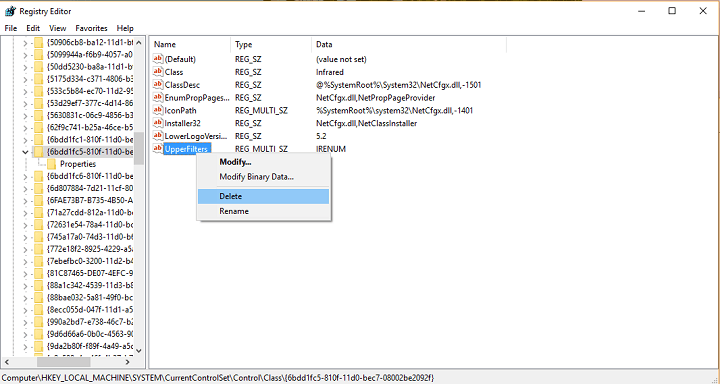Click the folder icon of key {6bdd1fc1-810f-11d0

tap(39, 140)
